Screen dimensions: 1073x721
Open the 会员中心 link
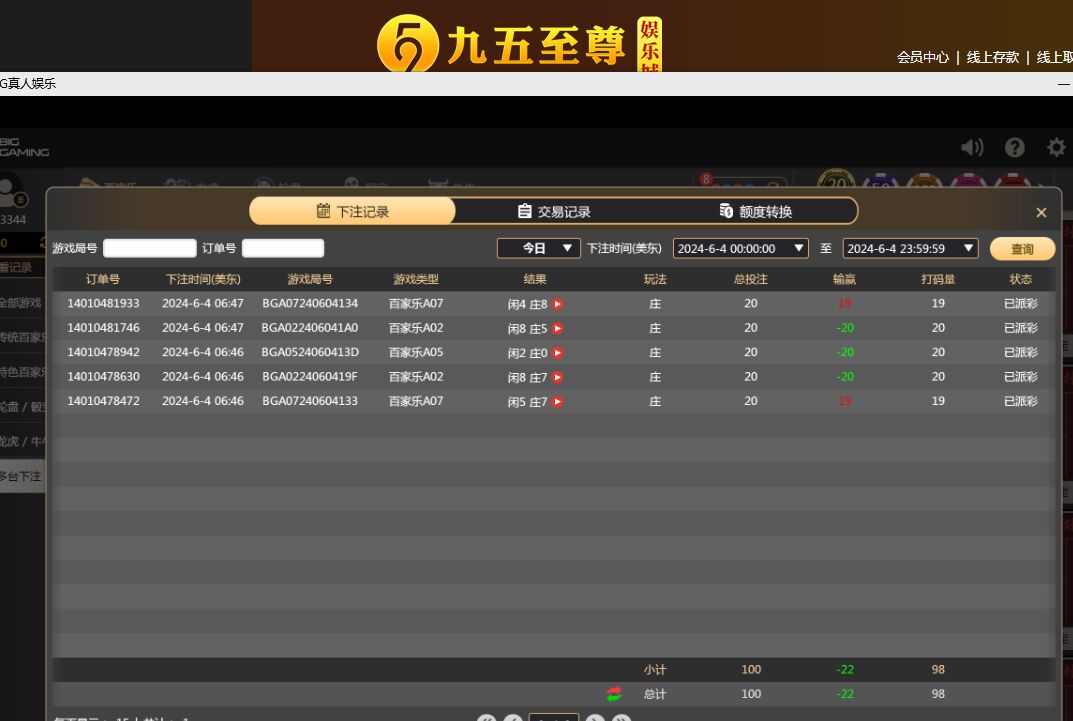[922, 58]
